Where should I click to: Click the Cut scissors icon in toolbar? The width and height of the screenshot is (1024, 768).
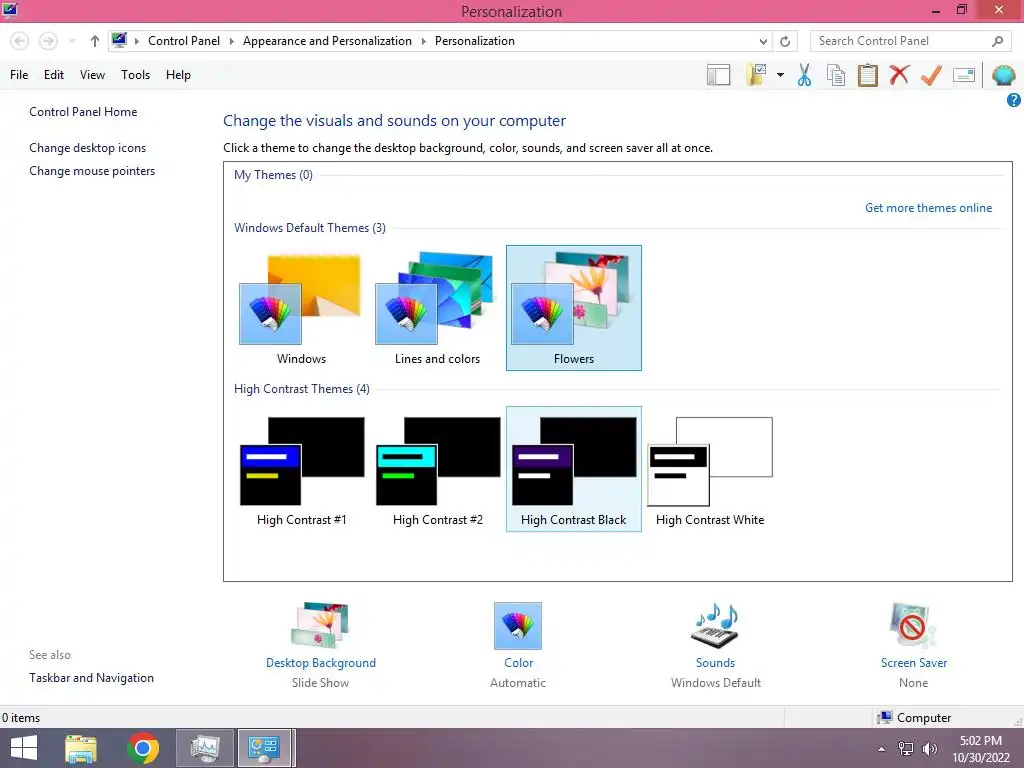805,75
